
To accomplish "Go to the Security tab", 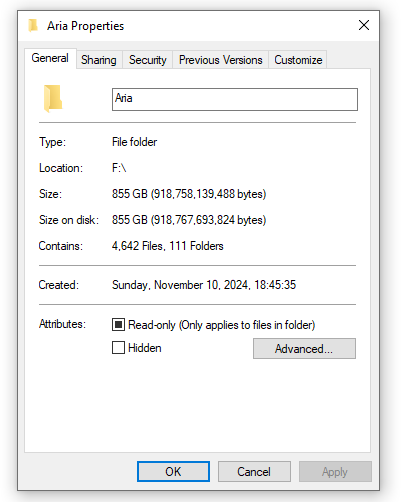I will (x=147, y=60).
